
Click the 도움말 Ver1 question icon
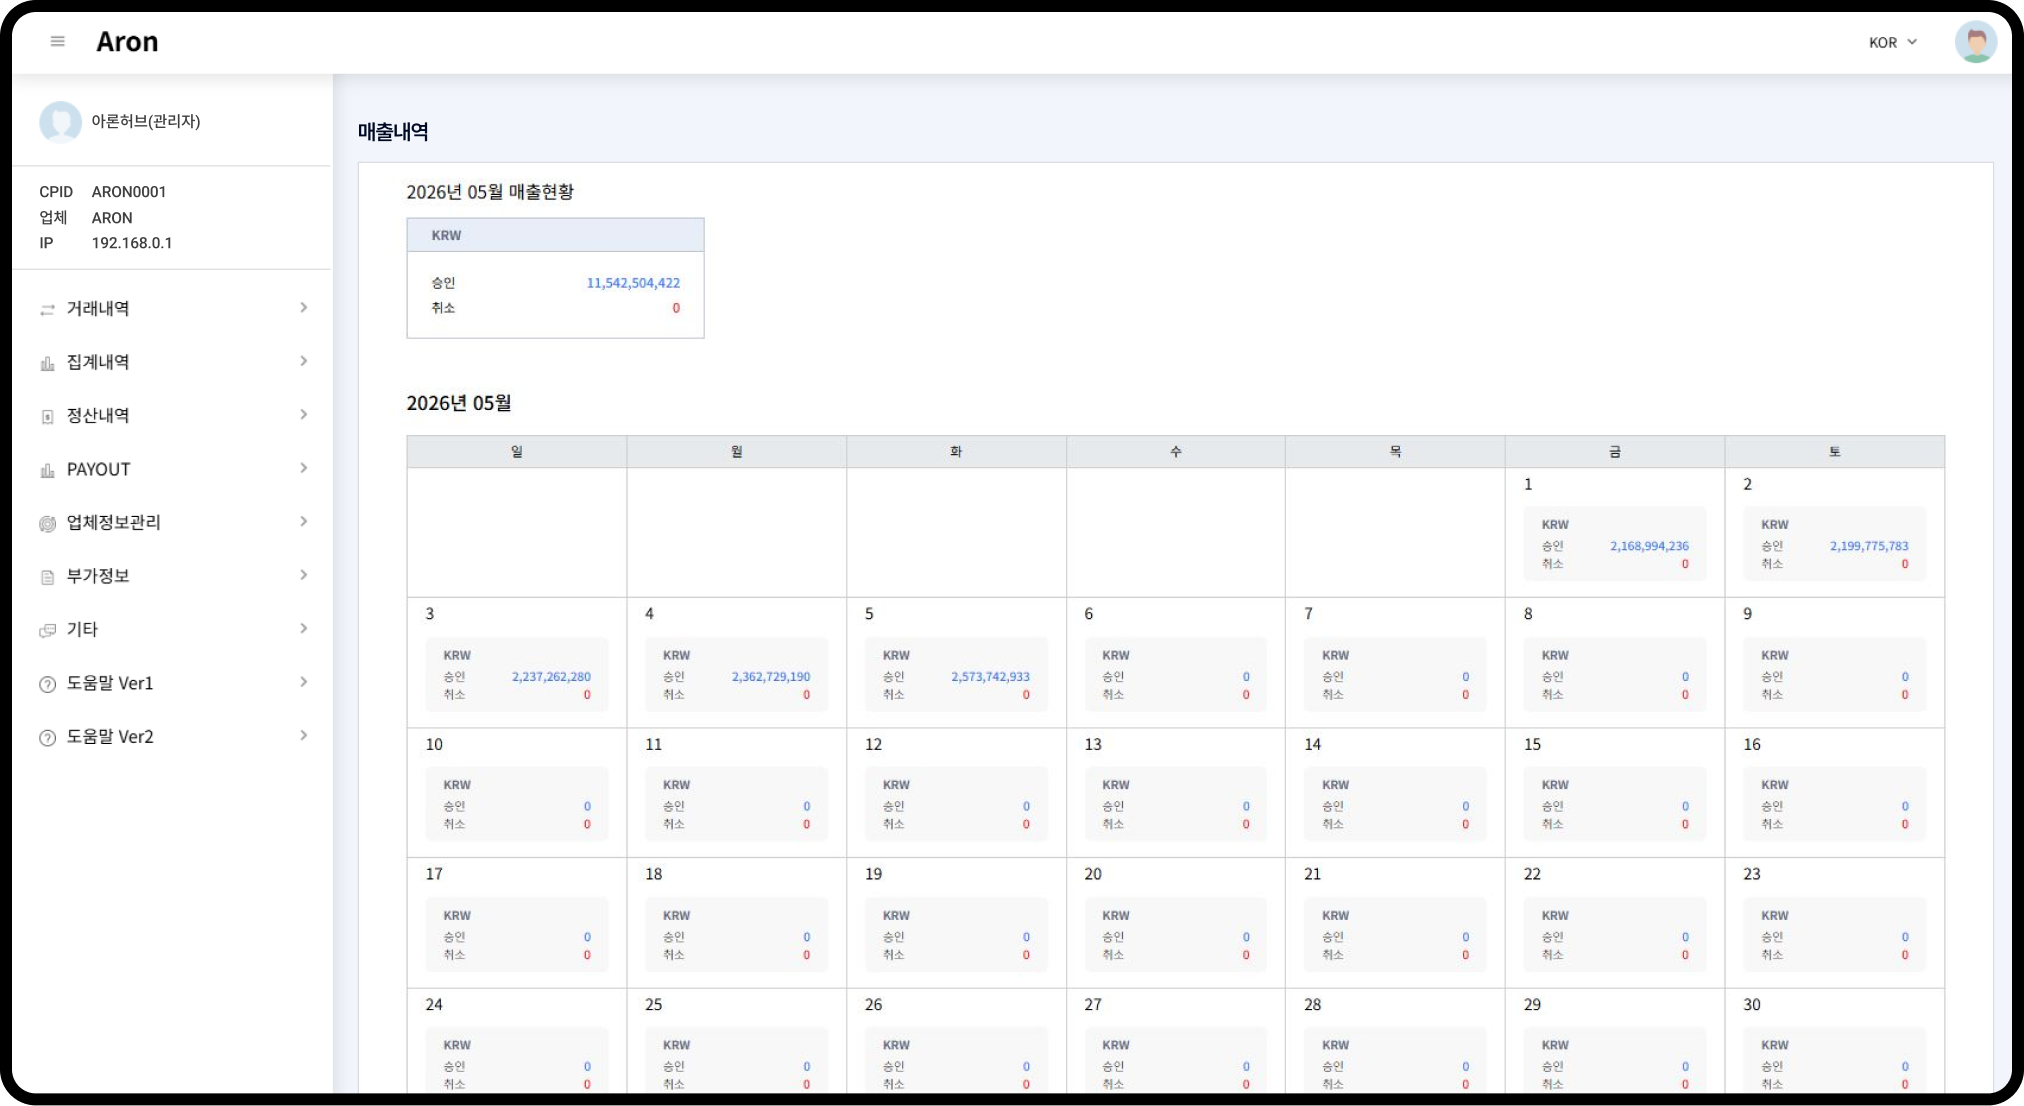[47, 684]
